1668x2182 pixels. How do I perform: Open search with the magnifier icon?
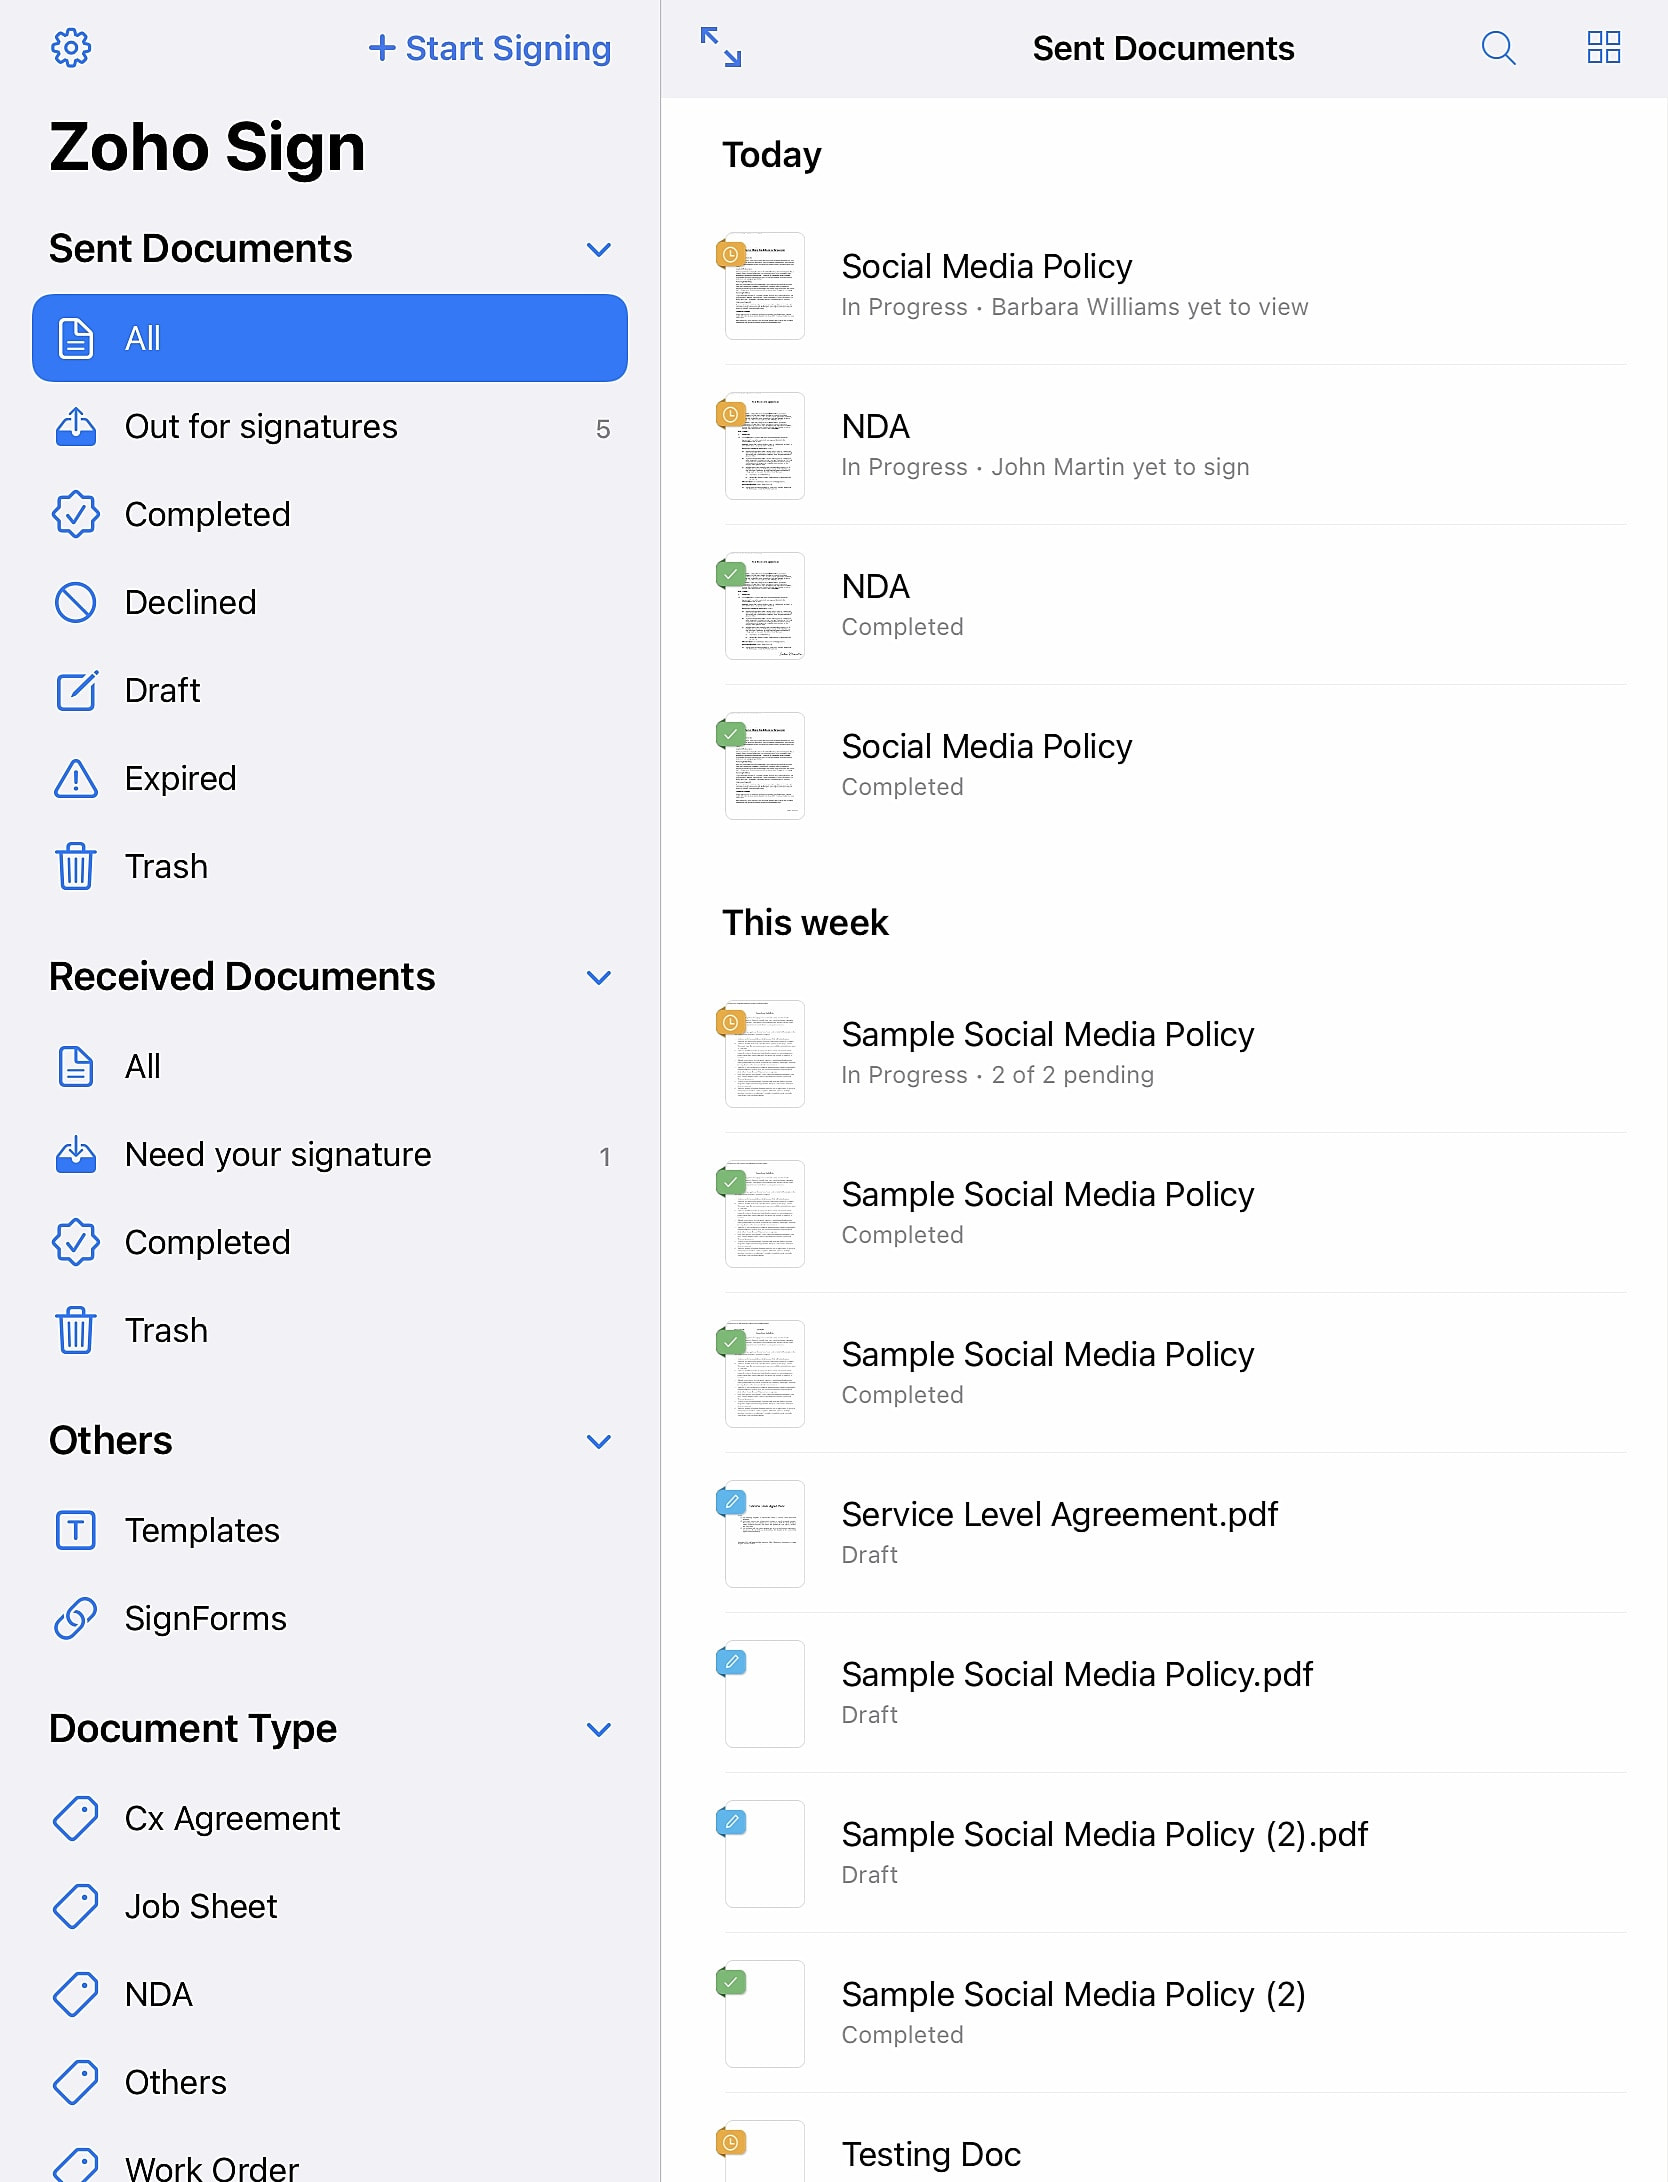click(1498, 47)
